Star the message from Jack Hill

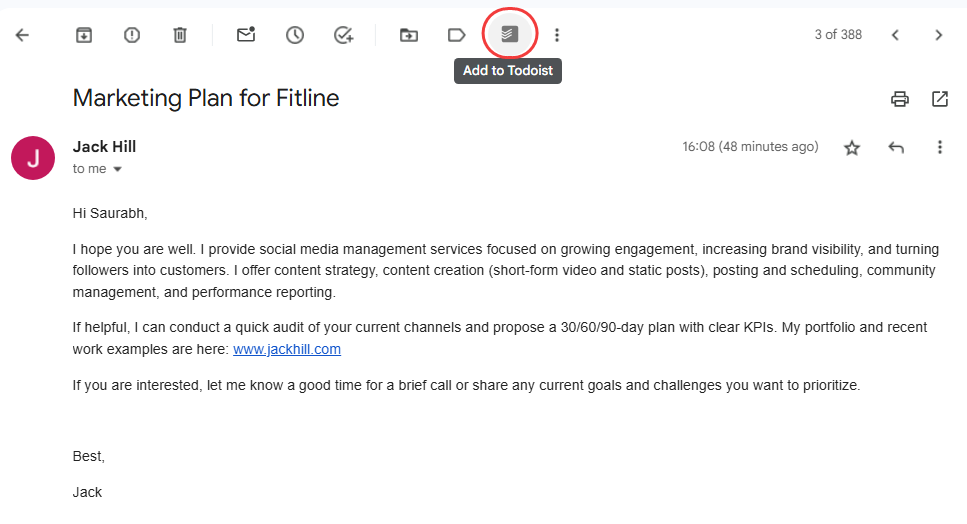tap(852, 148)
